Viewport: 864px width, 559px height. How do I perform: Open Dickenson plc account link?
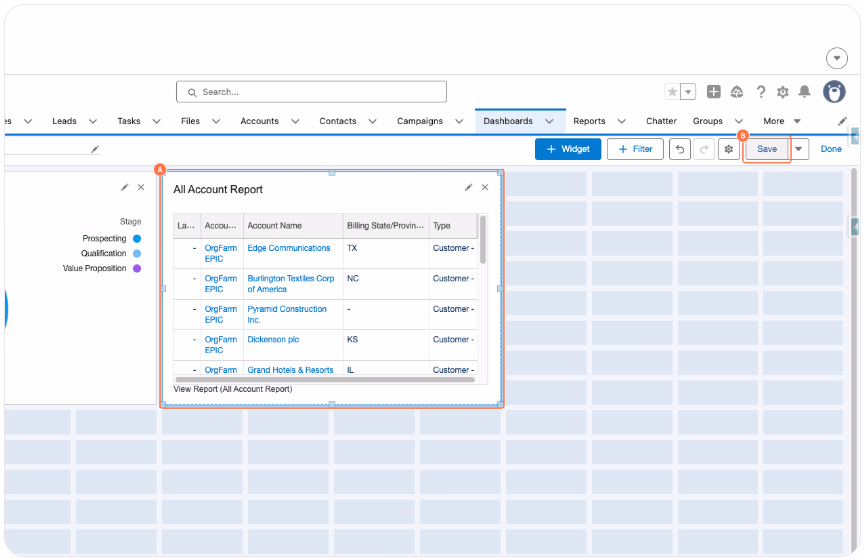[273, 340]
